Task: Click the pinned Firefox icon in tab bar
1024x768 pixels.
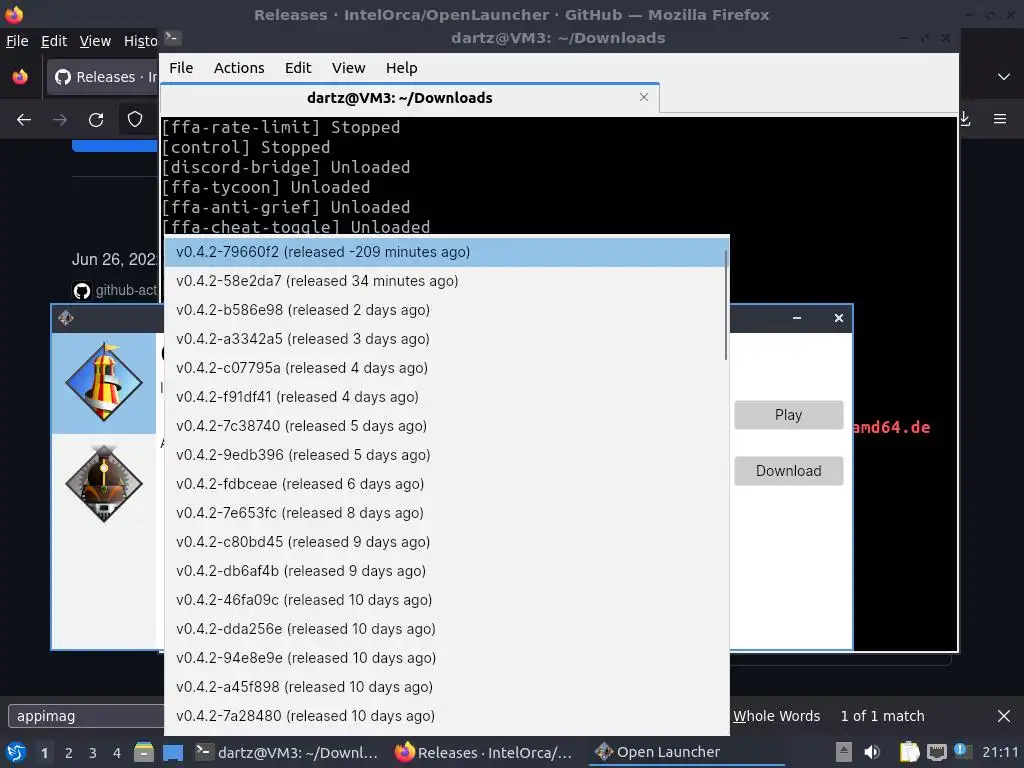Action: tap(20, 77)
